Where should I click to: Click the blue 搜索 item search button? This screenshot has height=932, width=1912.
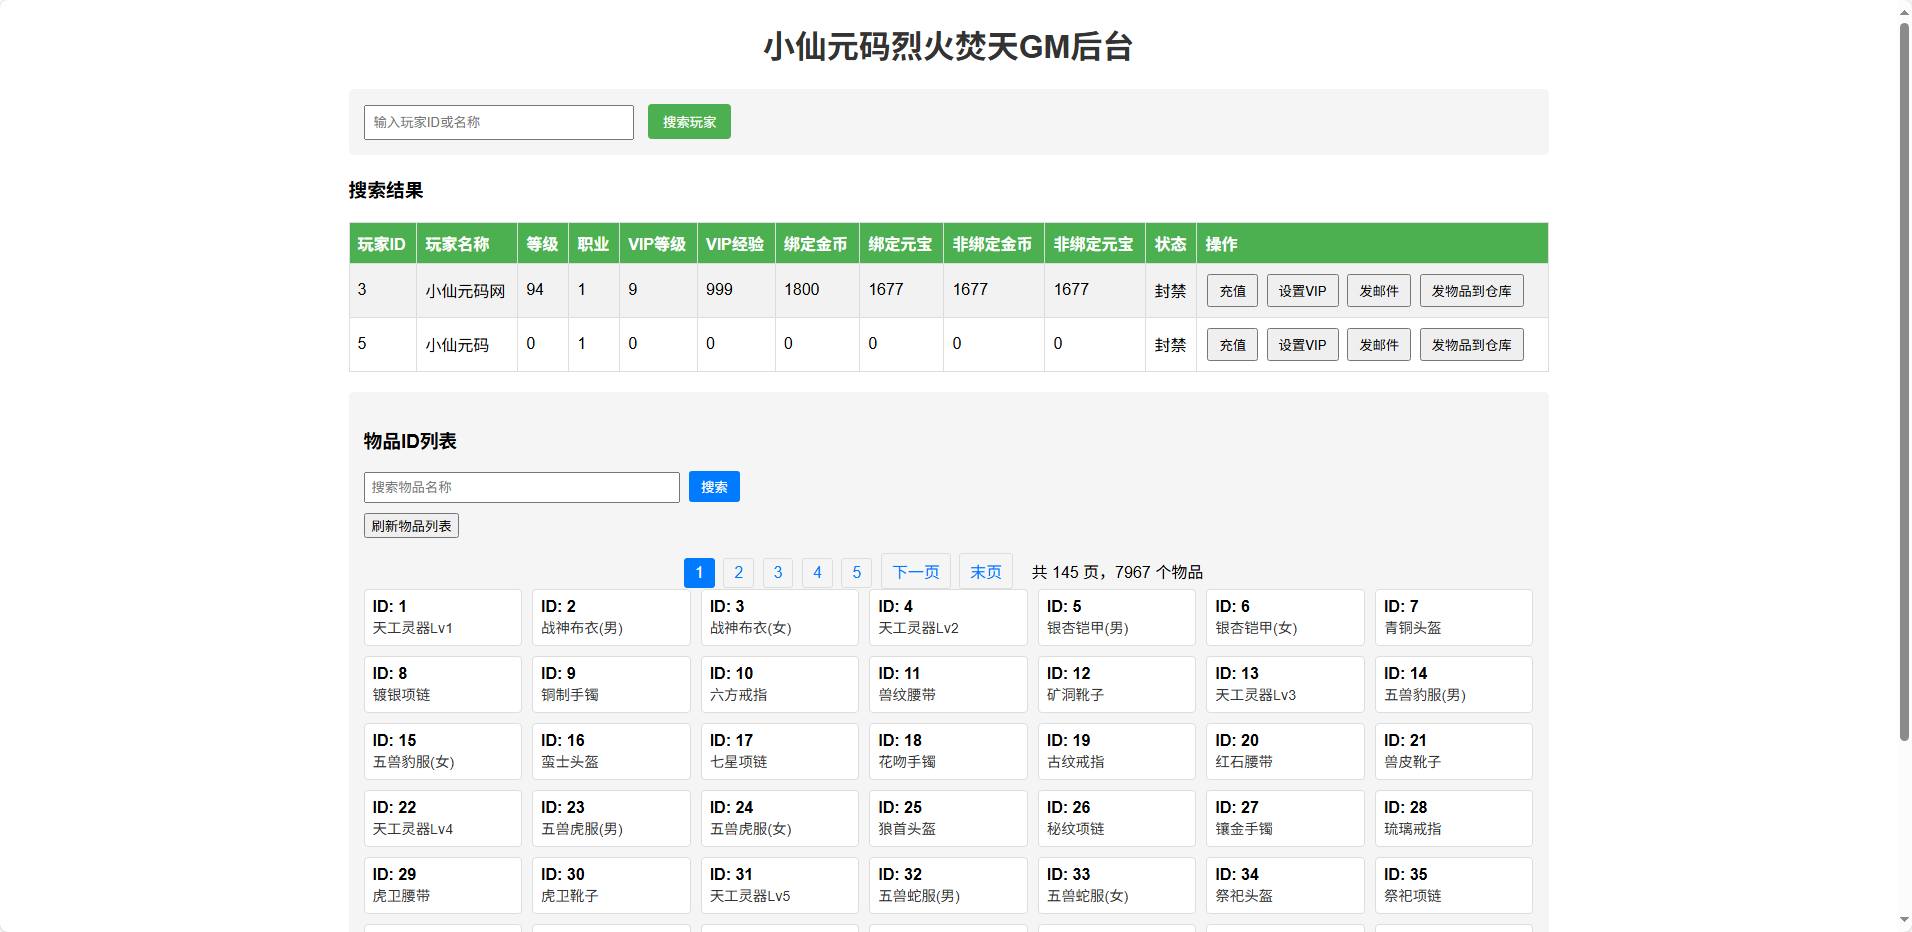(714, 487)
